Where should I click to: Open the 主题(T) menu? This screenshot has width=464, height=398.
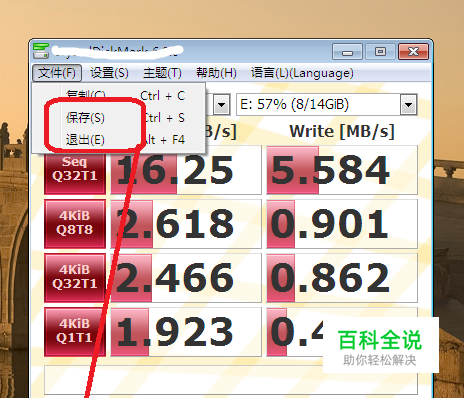pos(162,73)
